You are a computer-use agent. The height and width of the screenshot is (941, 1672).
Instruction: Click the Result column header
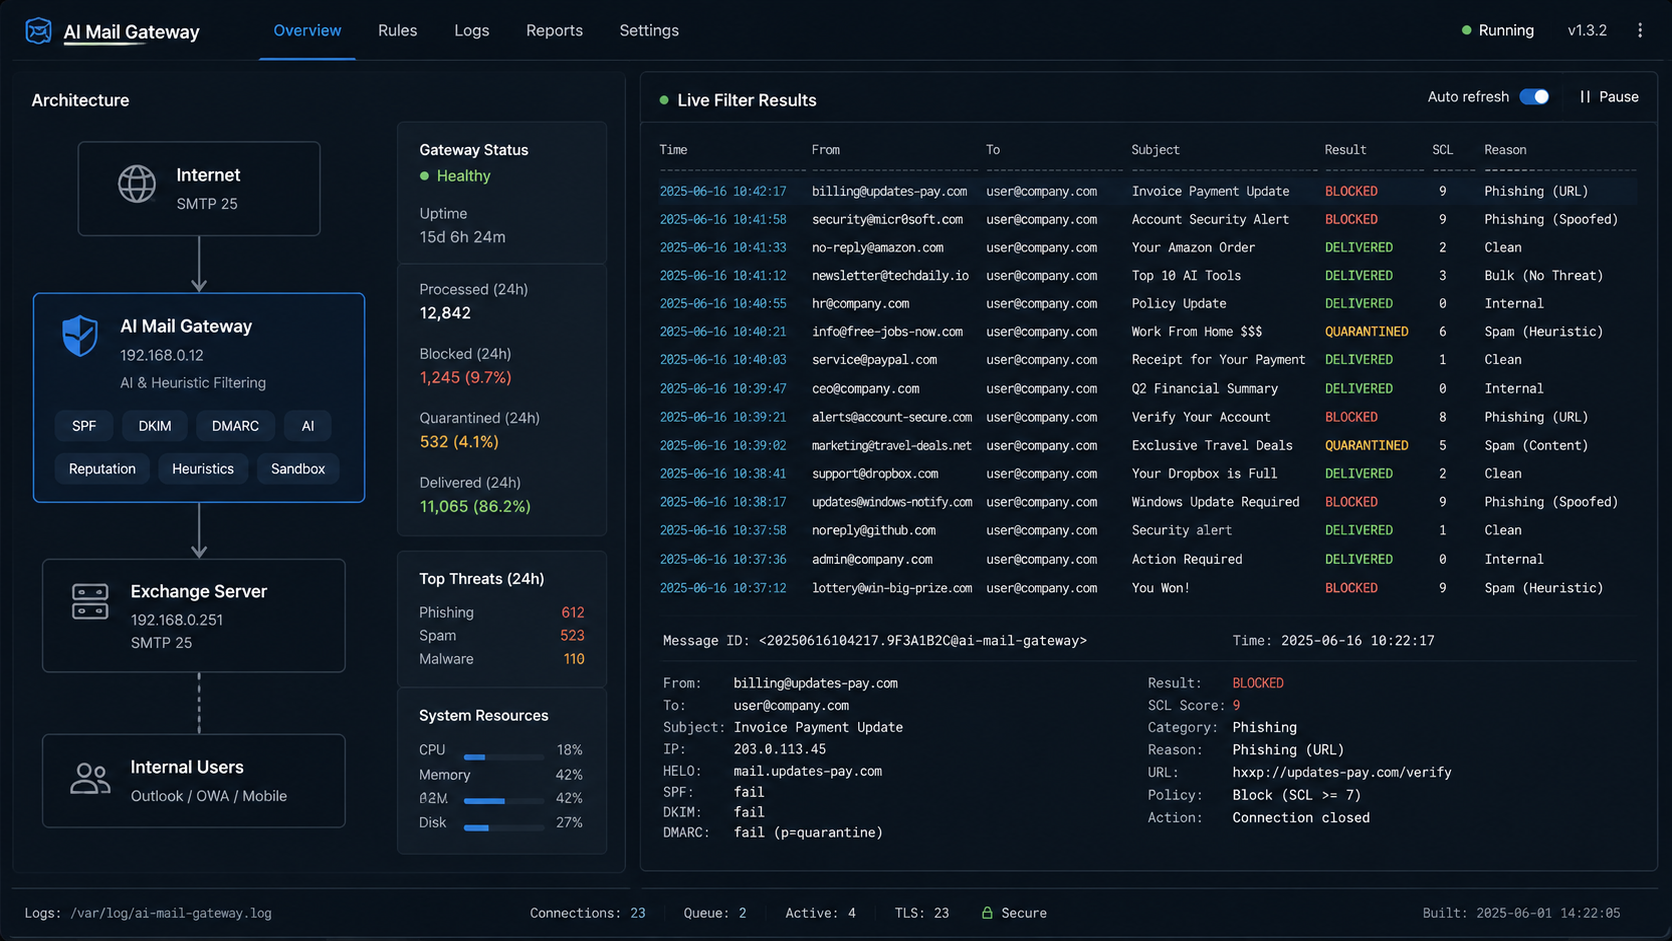1345,150
